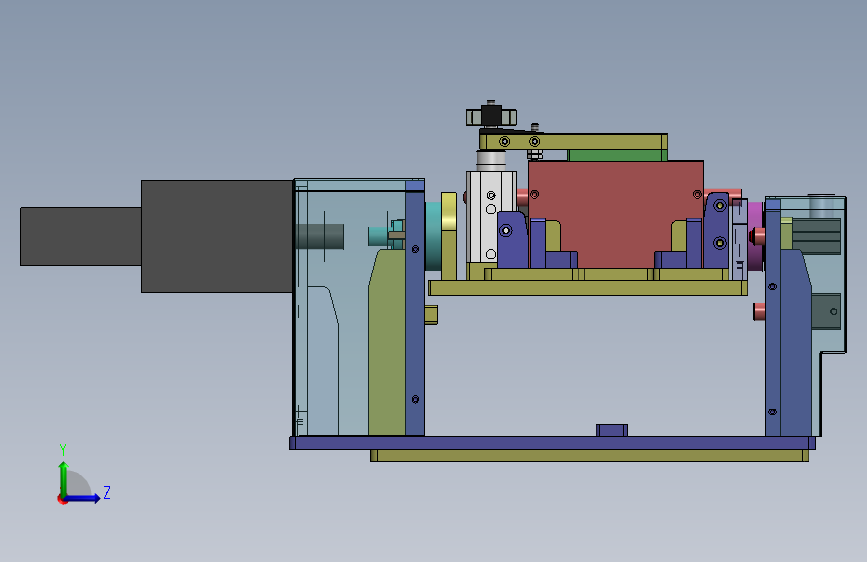Select the small blue block on base plate
The image size is (867, 562).
[612, 430]
